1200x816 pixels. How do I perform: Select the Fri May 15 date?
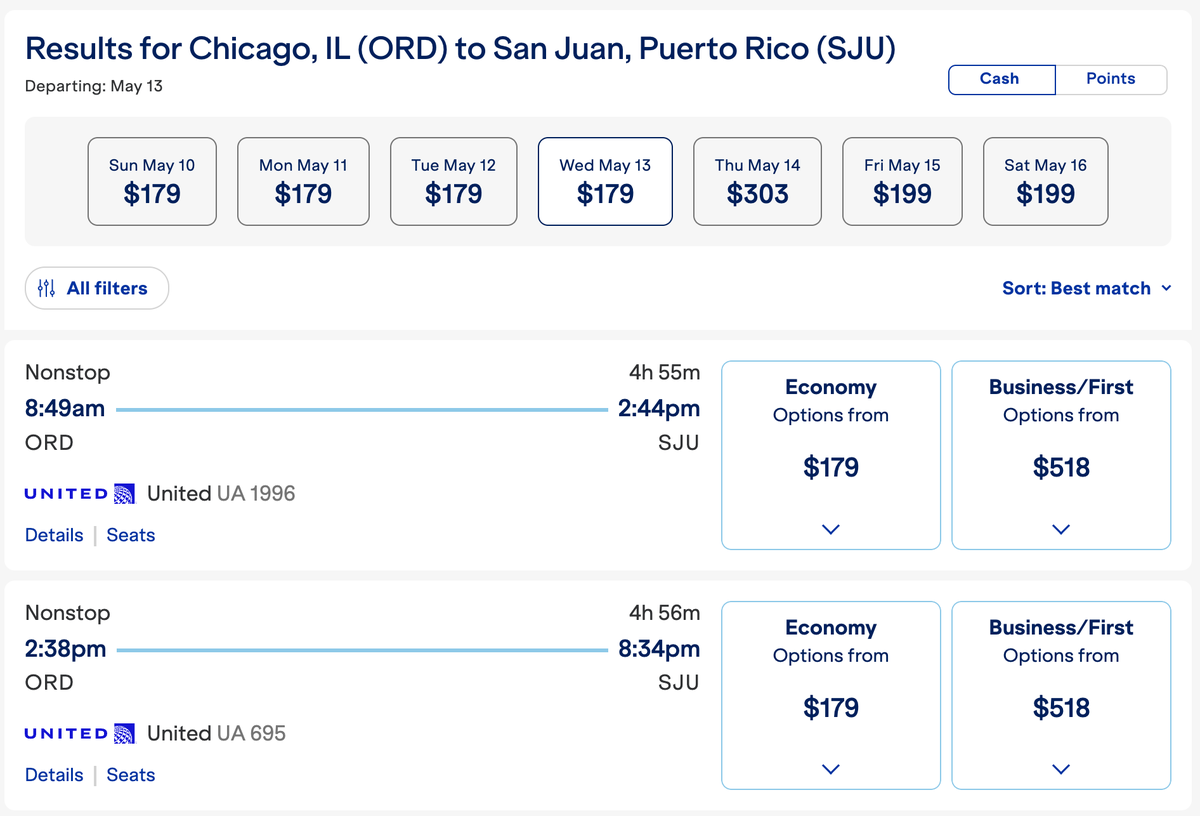click(902, 181)
